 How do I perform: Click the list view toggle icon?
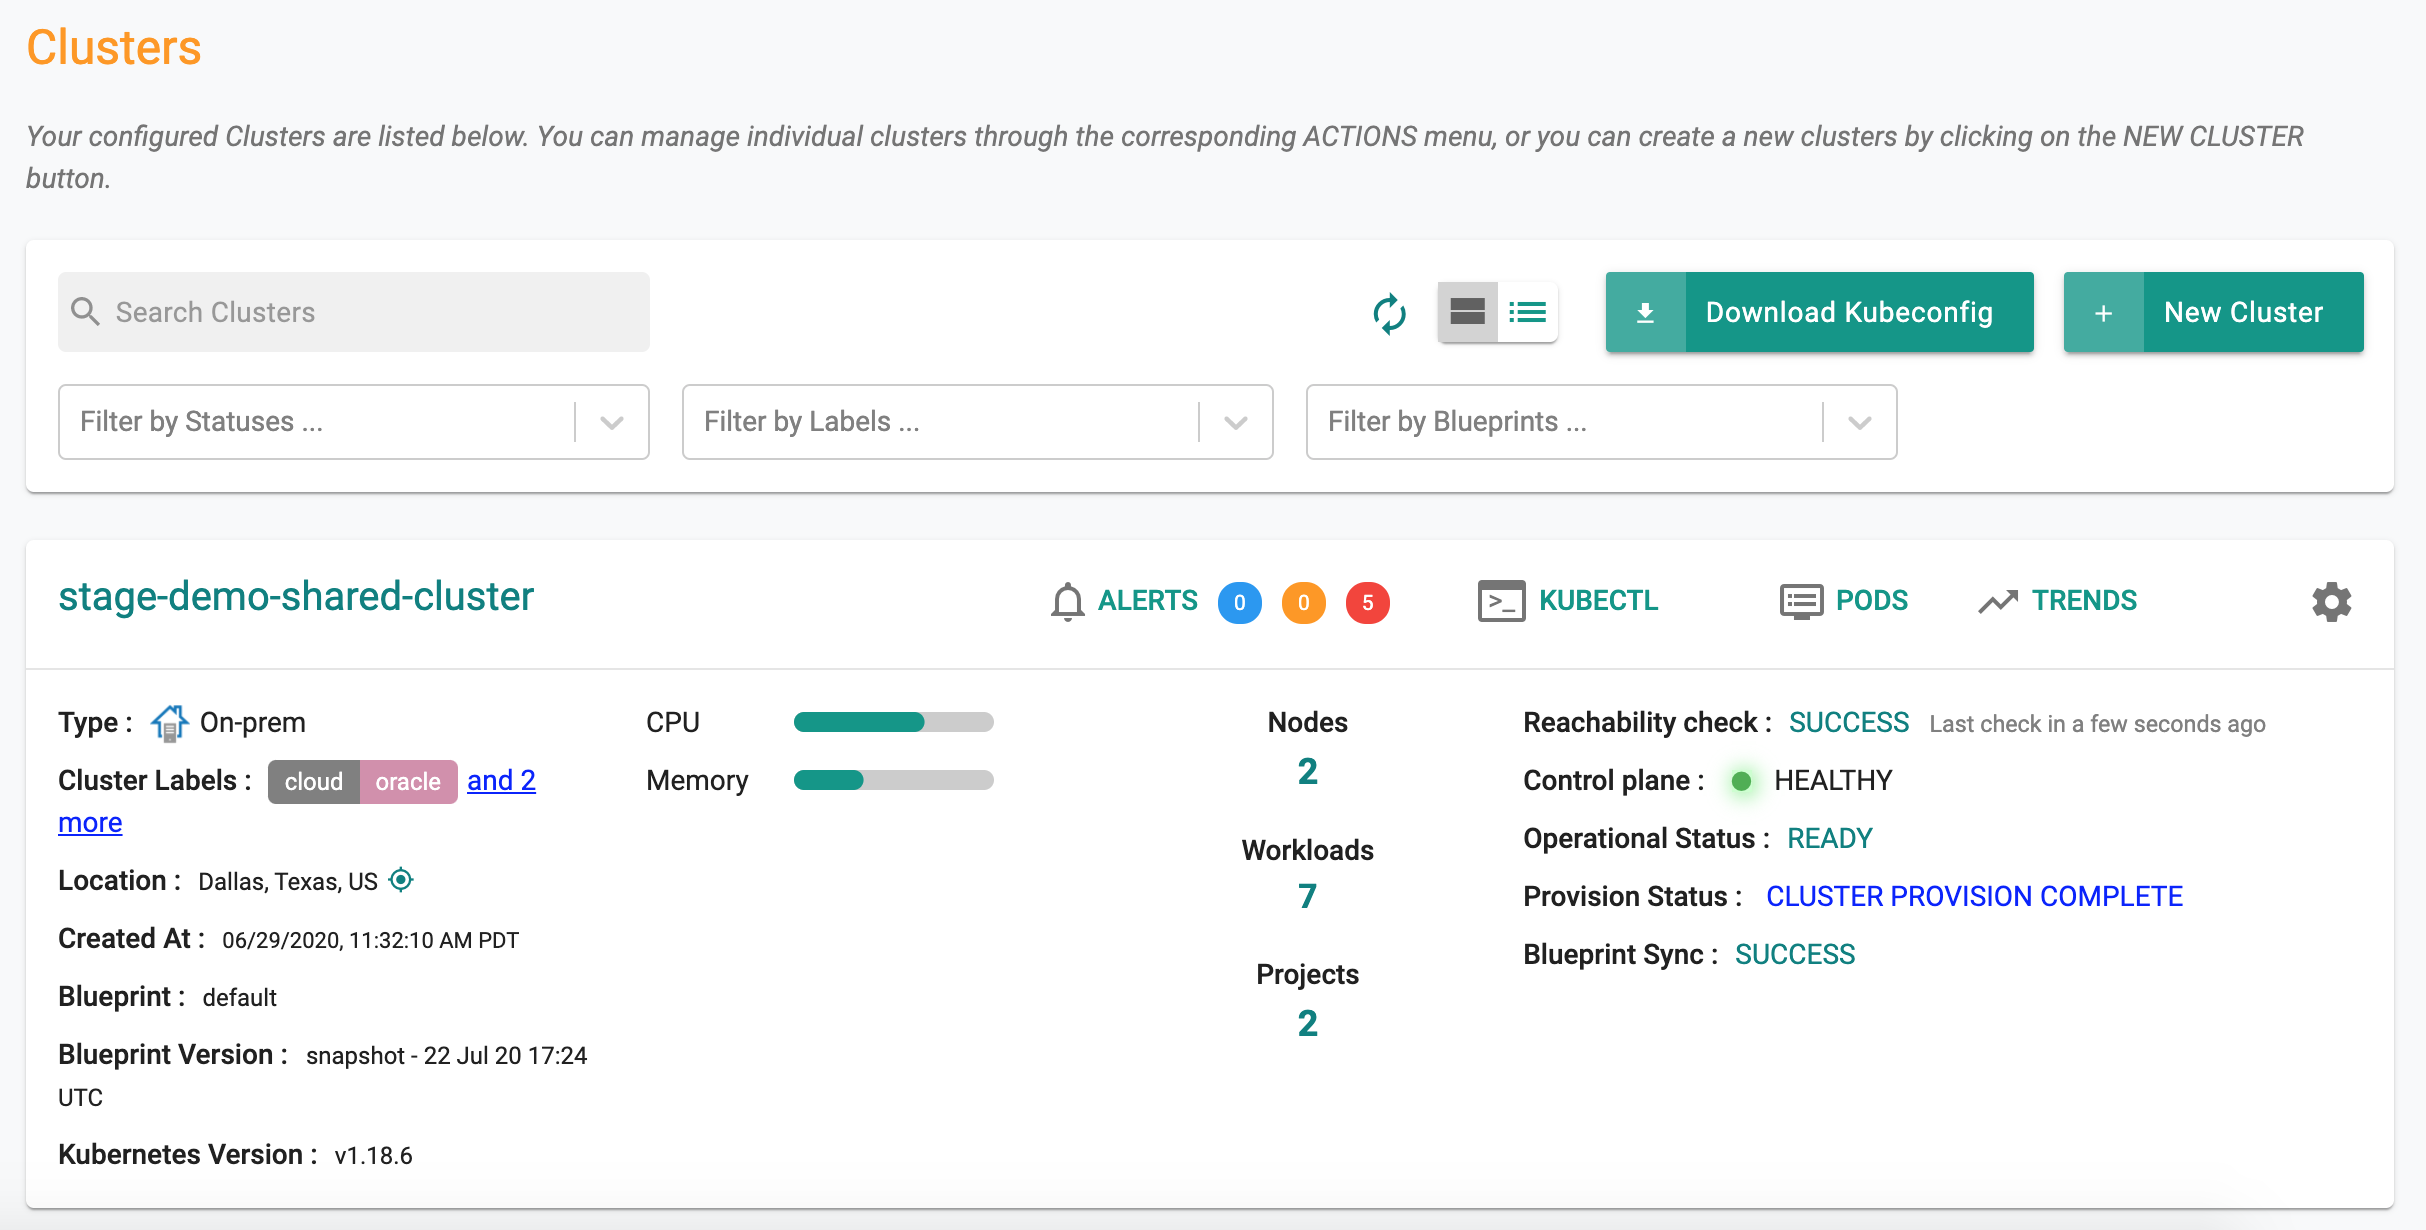(x=1527, y=309)
